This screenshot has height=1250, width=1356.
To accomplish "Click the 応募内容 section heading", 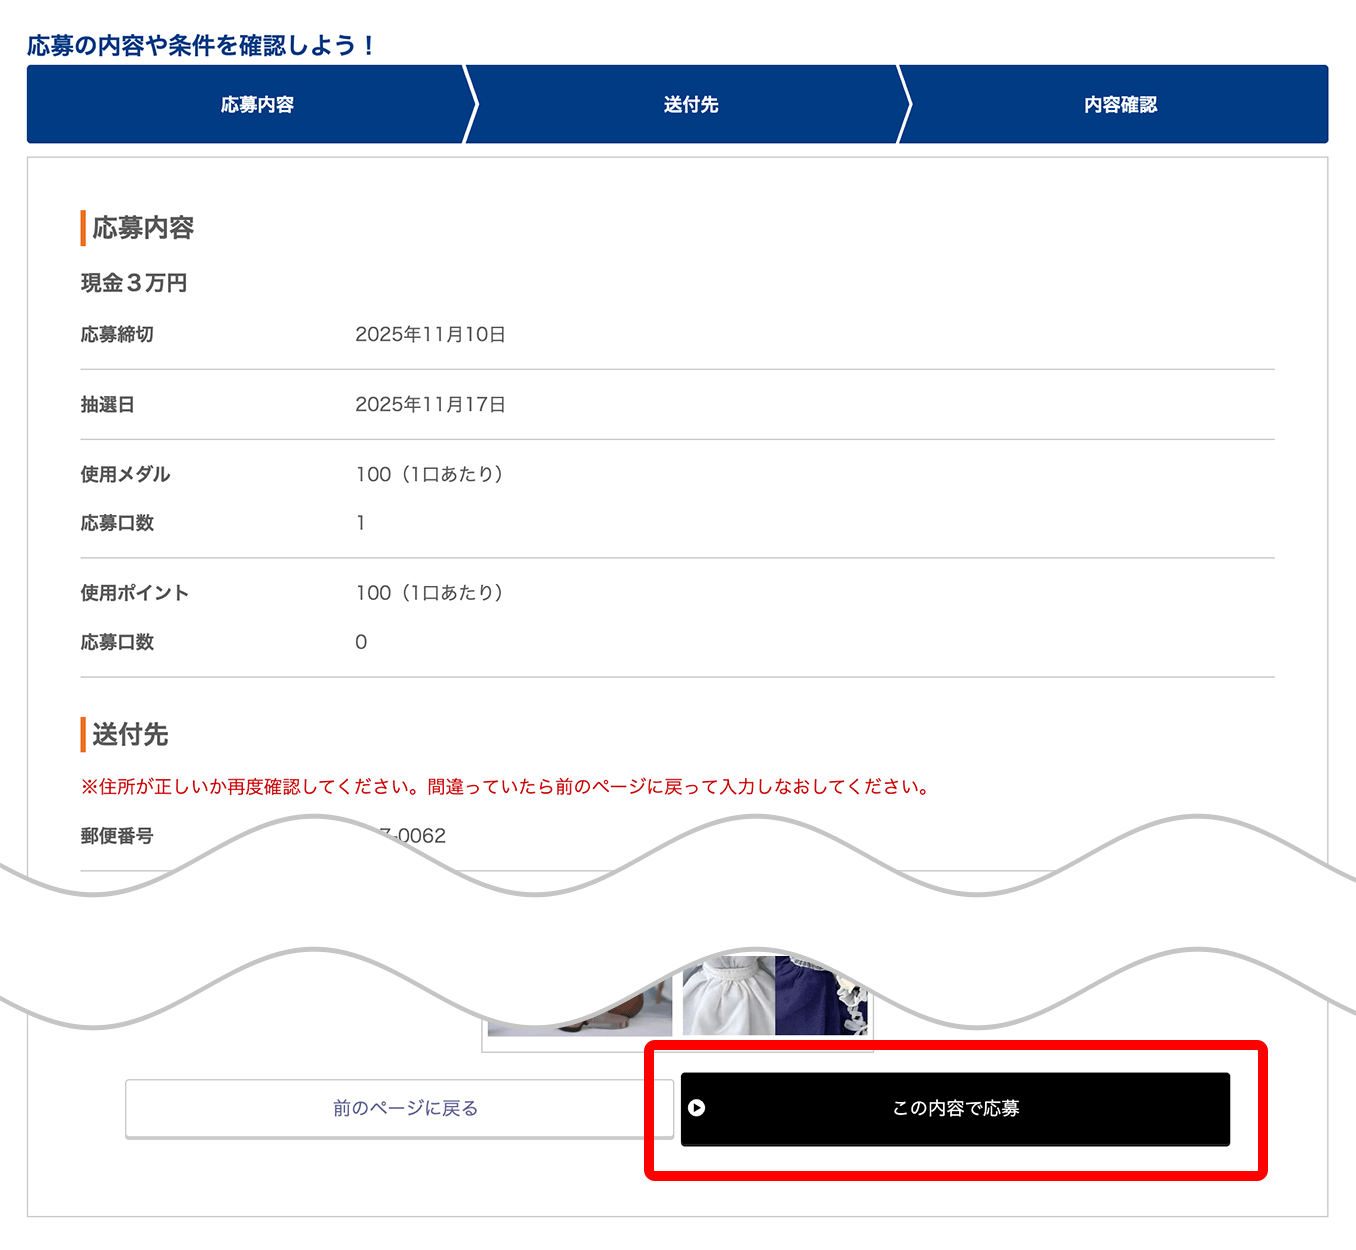I will coord(143,228).
